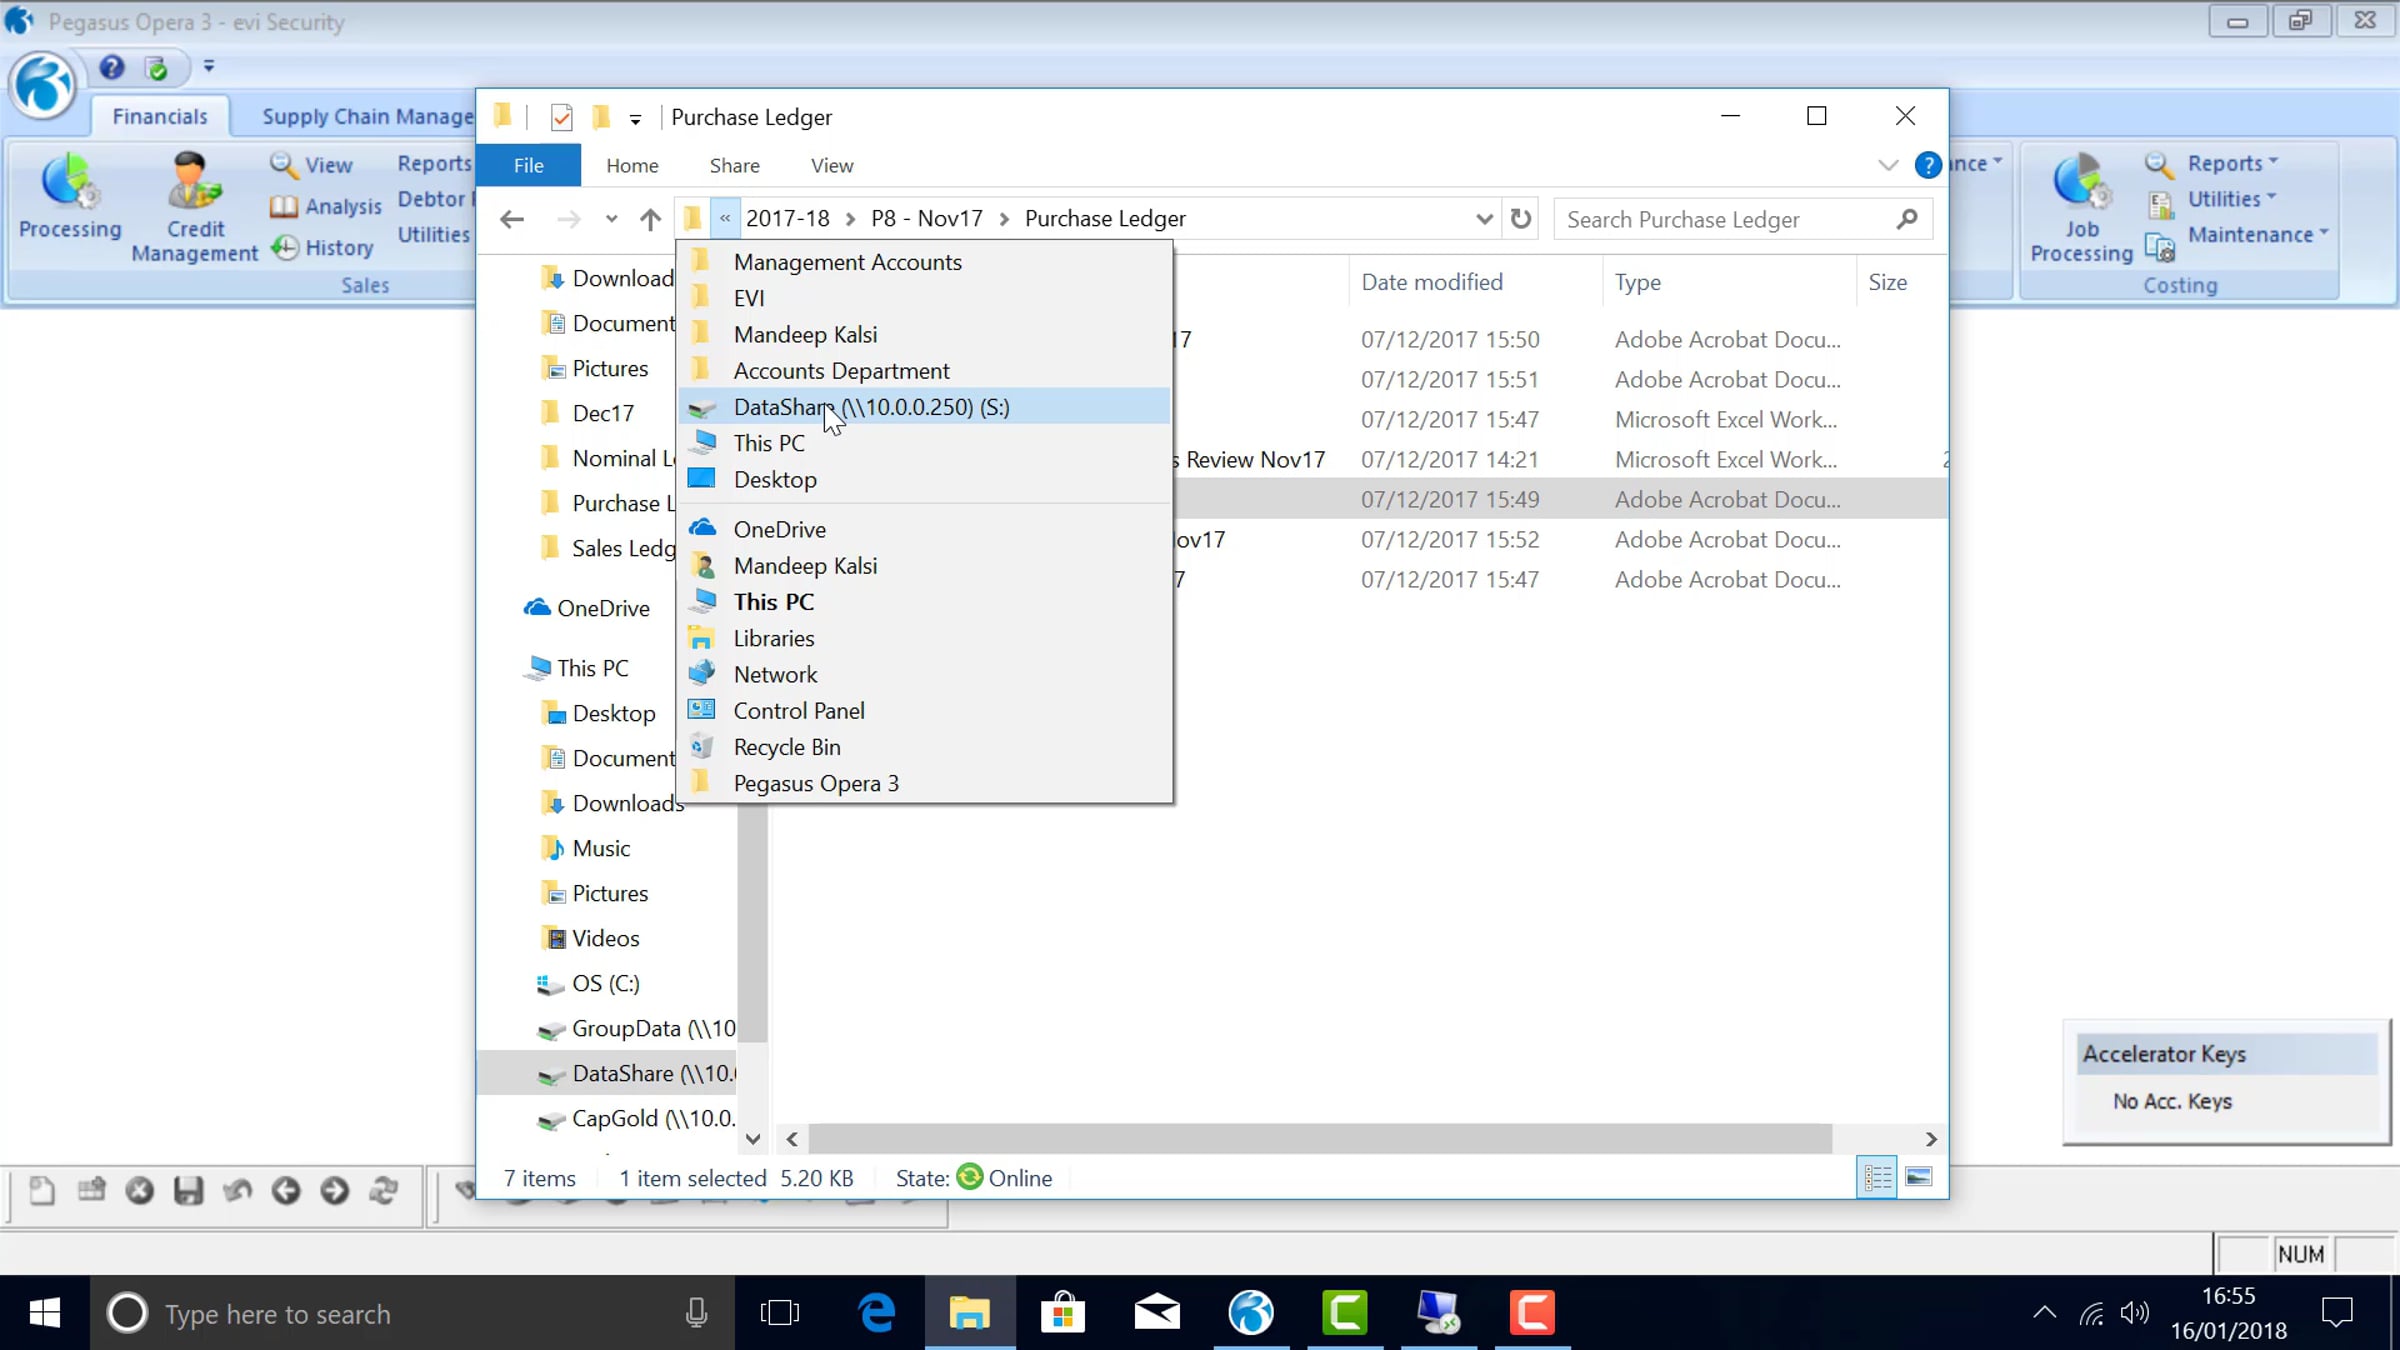2400x1350 pixels.
Task: Expand the Explorer ribbon chevron
Action: tap(1887, 165)
